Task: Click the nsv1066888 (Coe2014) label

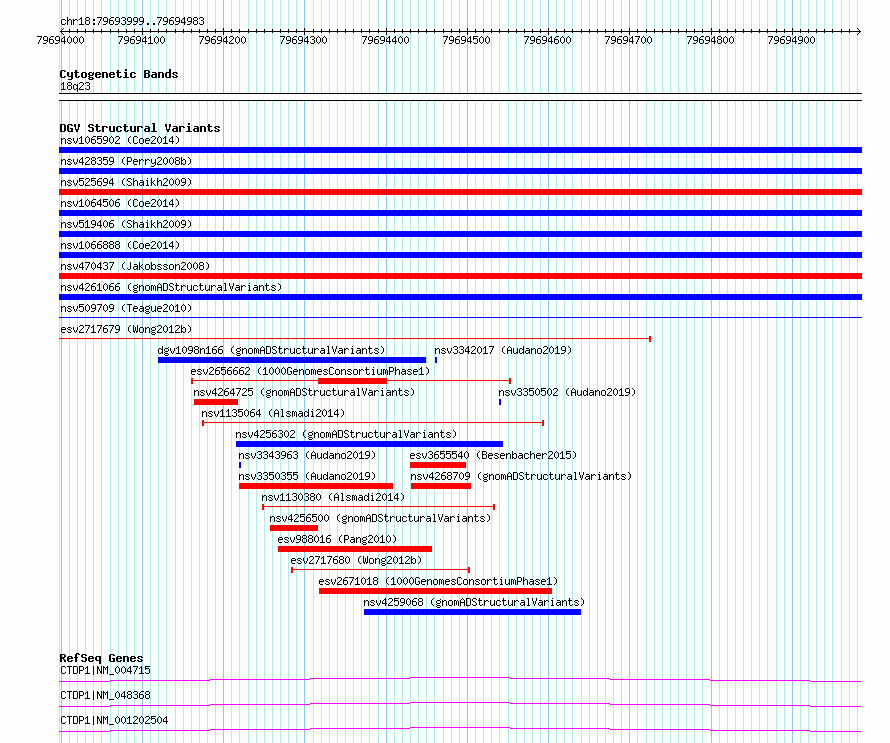Action: 120,245
